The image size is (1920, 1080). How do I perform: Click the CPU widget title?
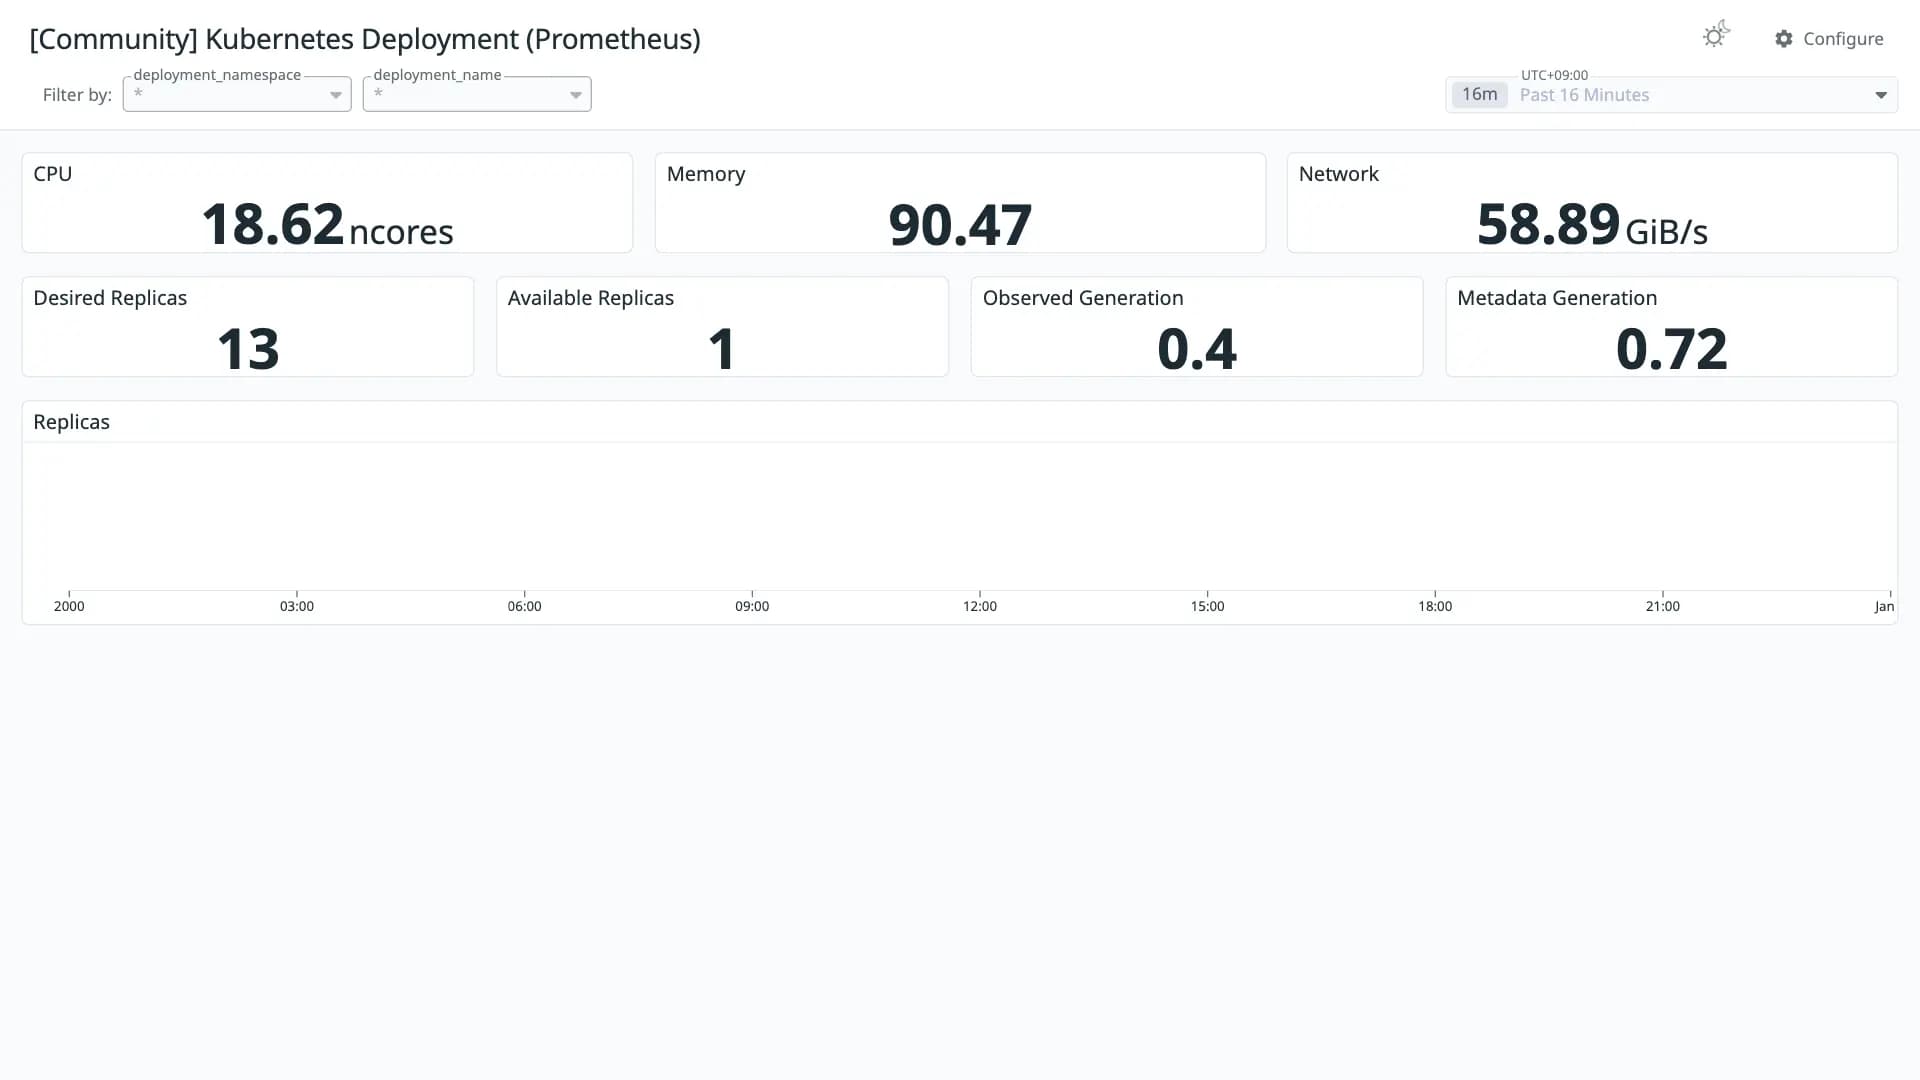coord(53,174)
